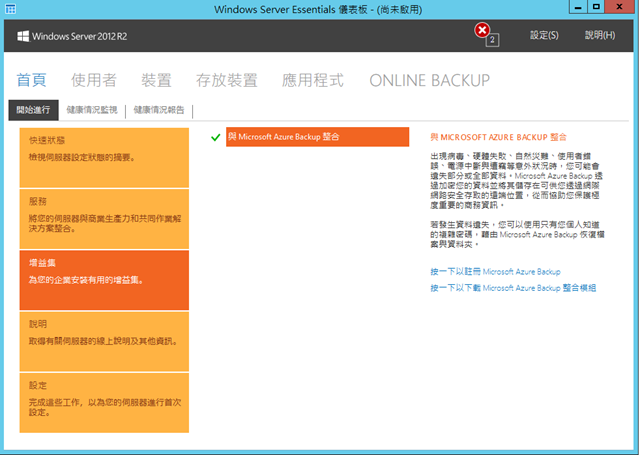This screenshot has width=640, height=455.
Task: Select the 快速狀態 category tile
Action: click(x=104, y=158)
